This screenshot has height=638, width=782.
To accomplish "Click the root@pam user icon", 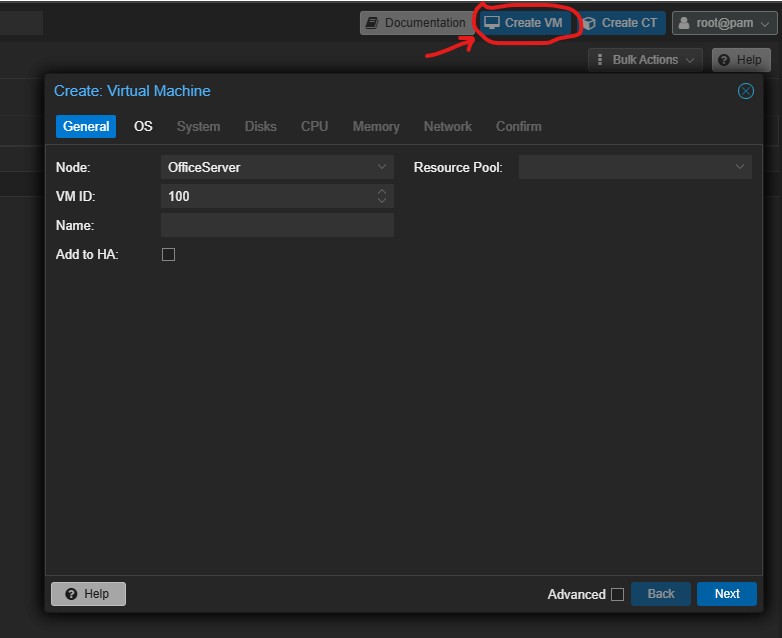I will (685, 23).
